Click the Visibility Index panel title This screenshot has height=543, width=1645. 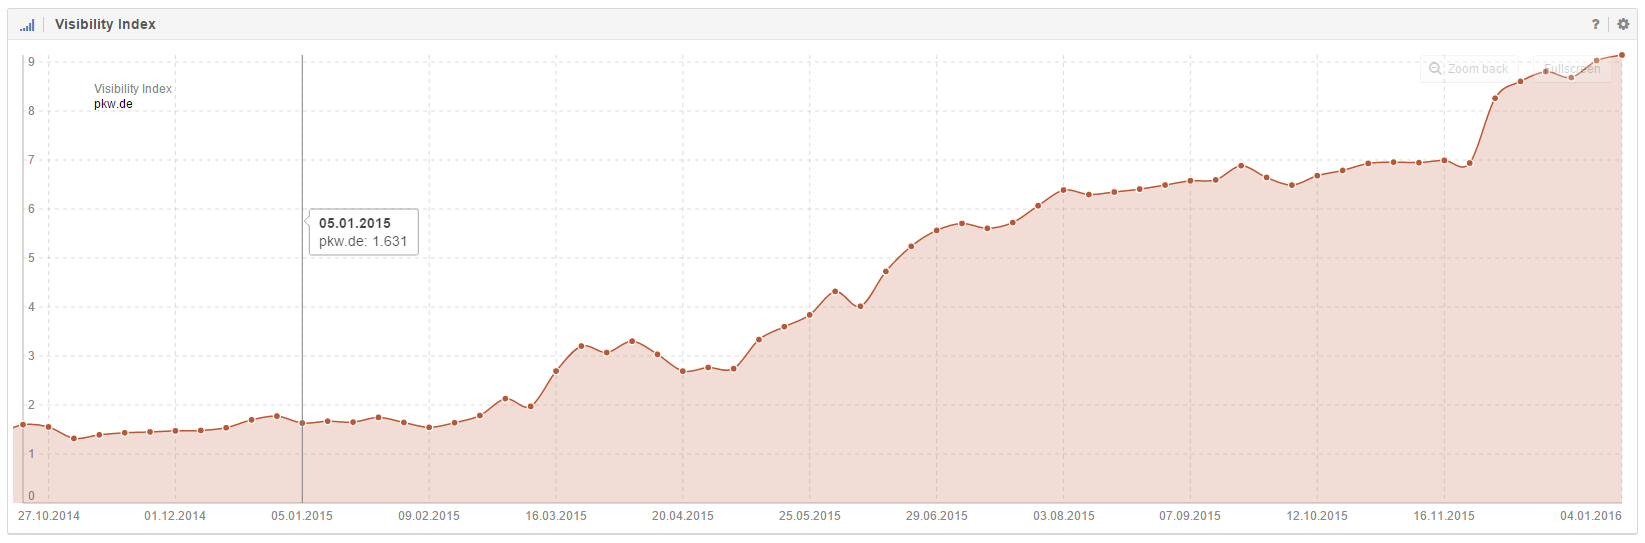point(105,24)
